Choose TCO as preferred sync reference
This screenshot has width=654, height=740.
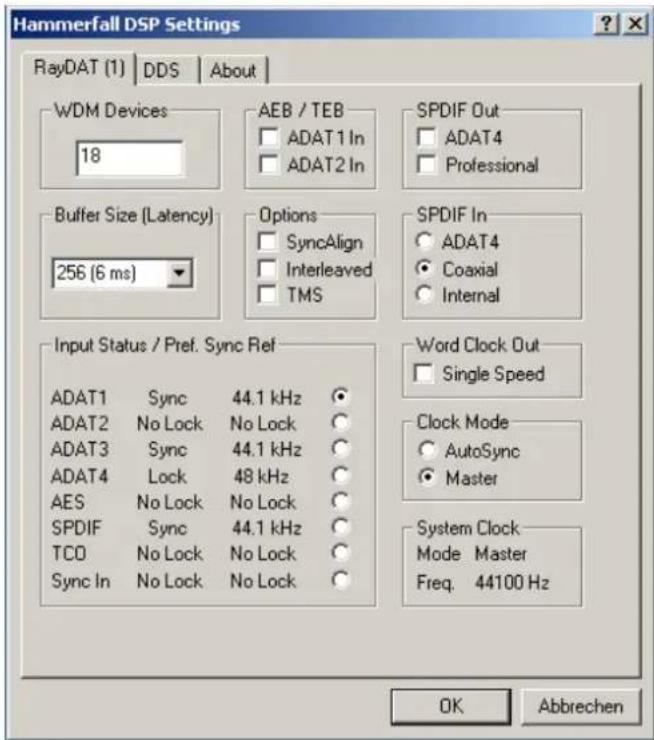pos(340,553)
